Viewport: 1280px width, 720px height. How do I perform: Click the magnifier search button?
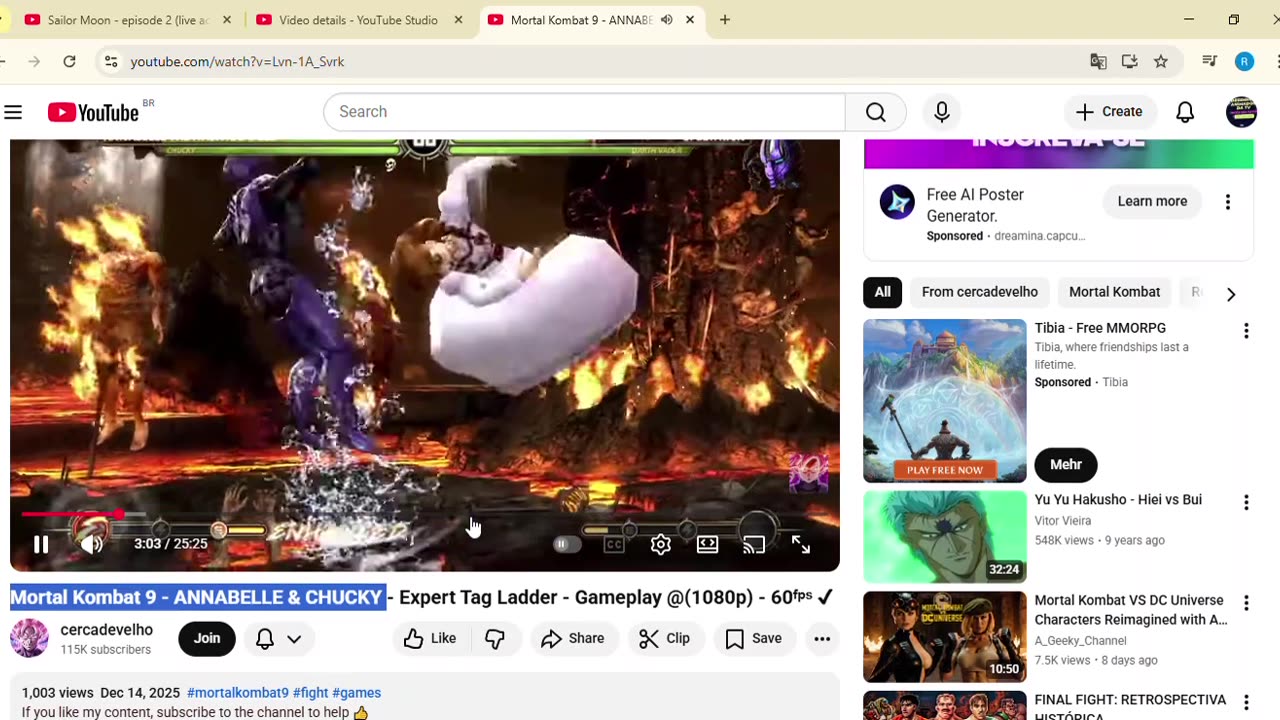875,112
